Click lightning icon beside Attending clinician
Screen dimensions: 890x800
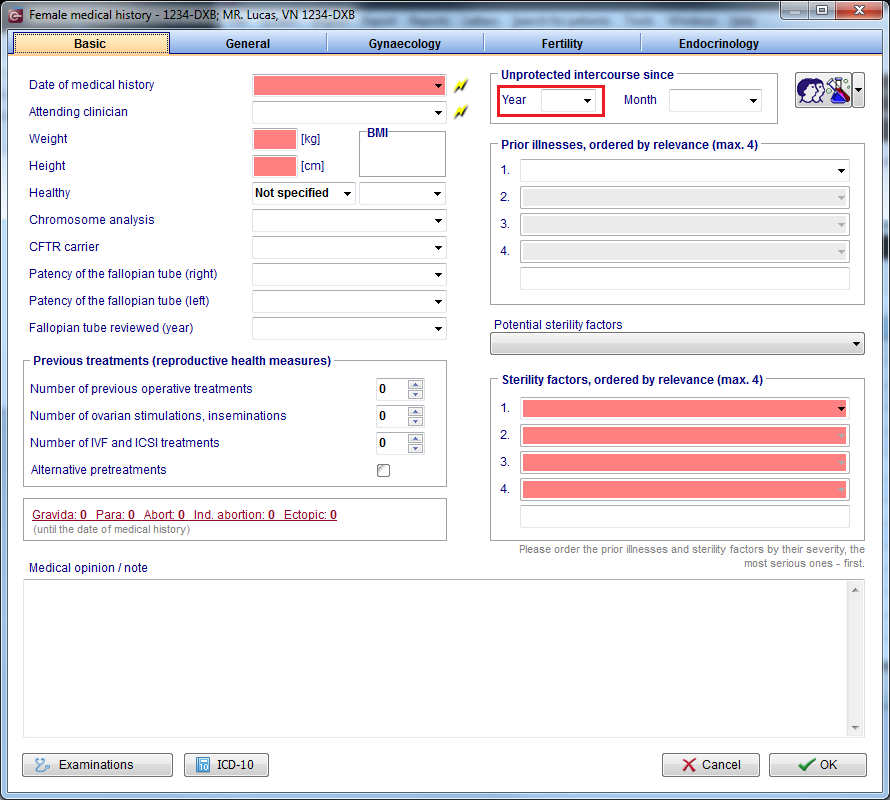[460, 112]
